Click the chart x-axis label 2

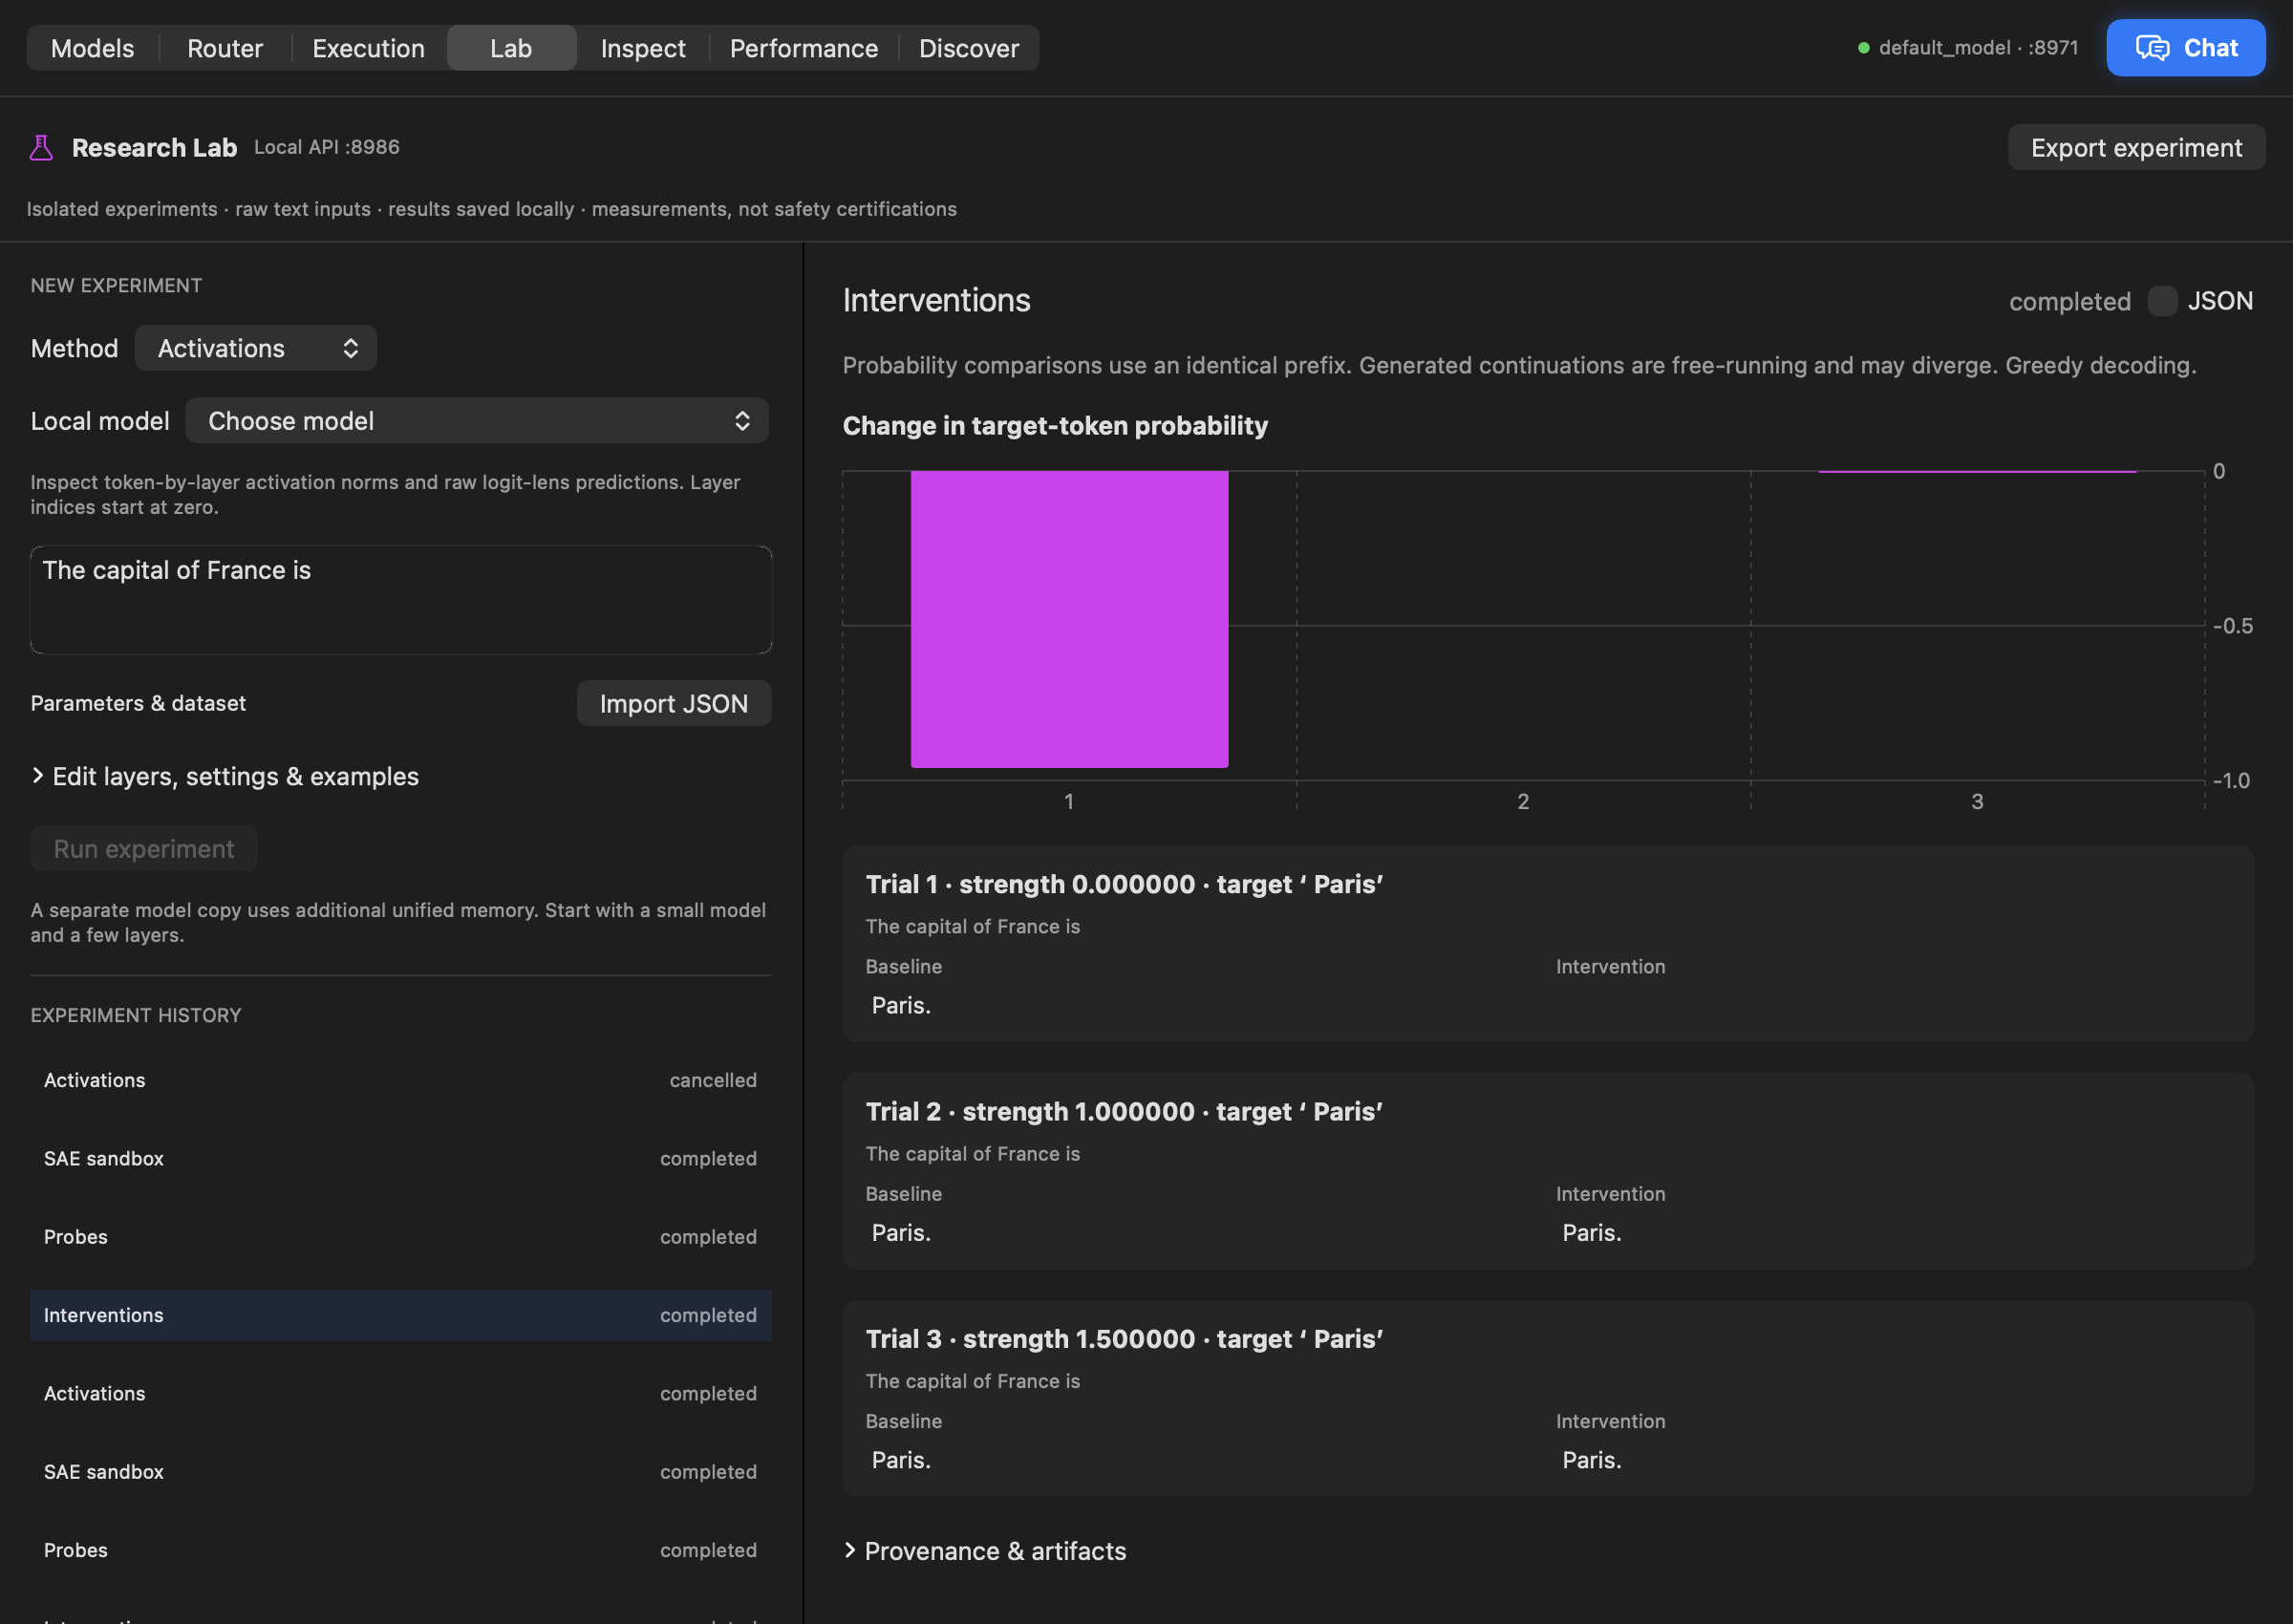point(1523,801)
